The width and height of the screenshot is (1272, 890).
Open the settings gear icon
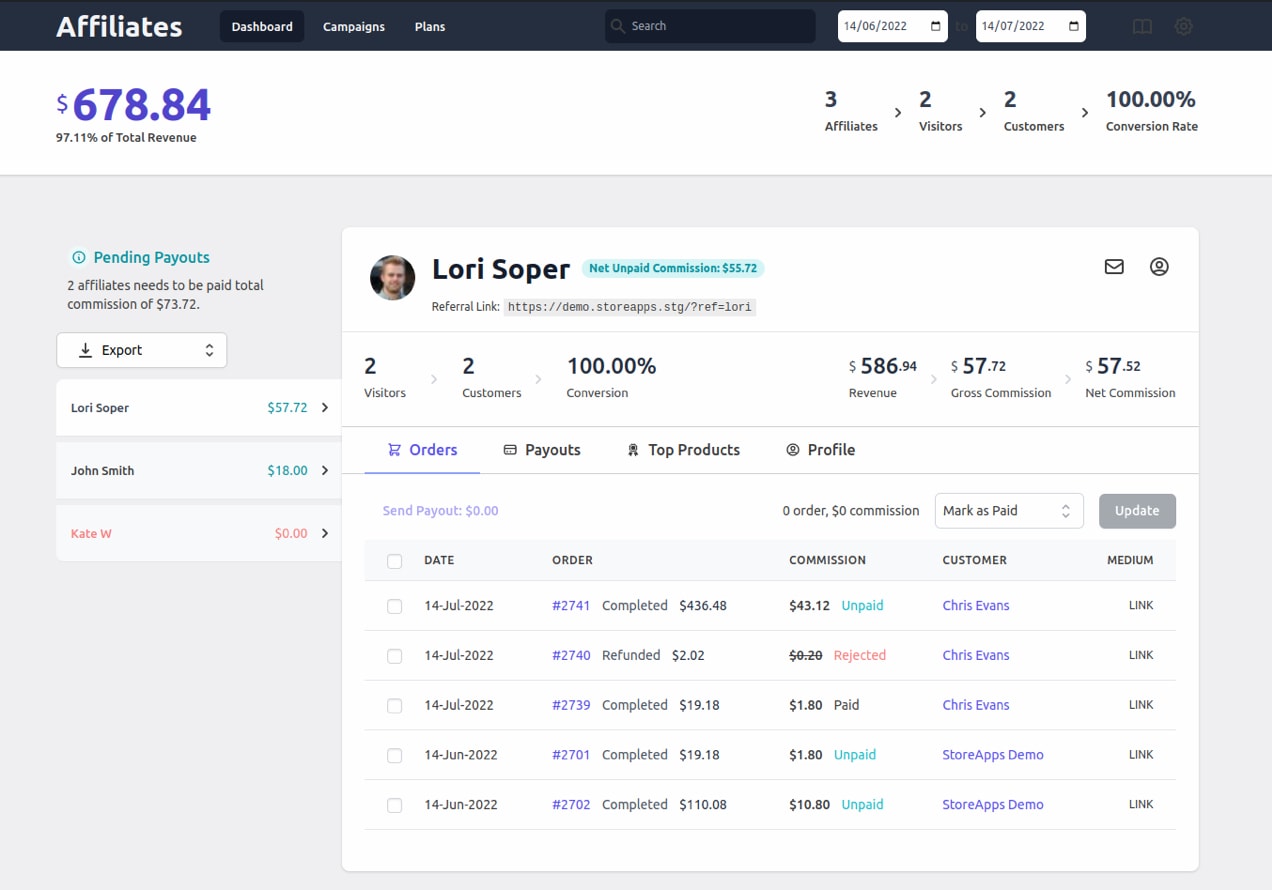point(1183,26)
